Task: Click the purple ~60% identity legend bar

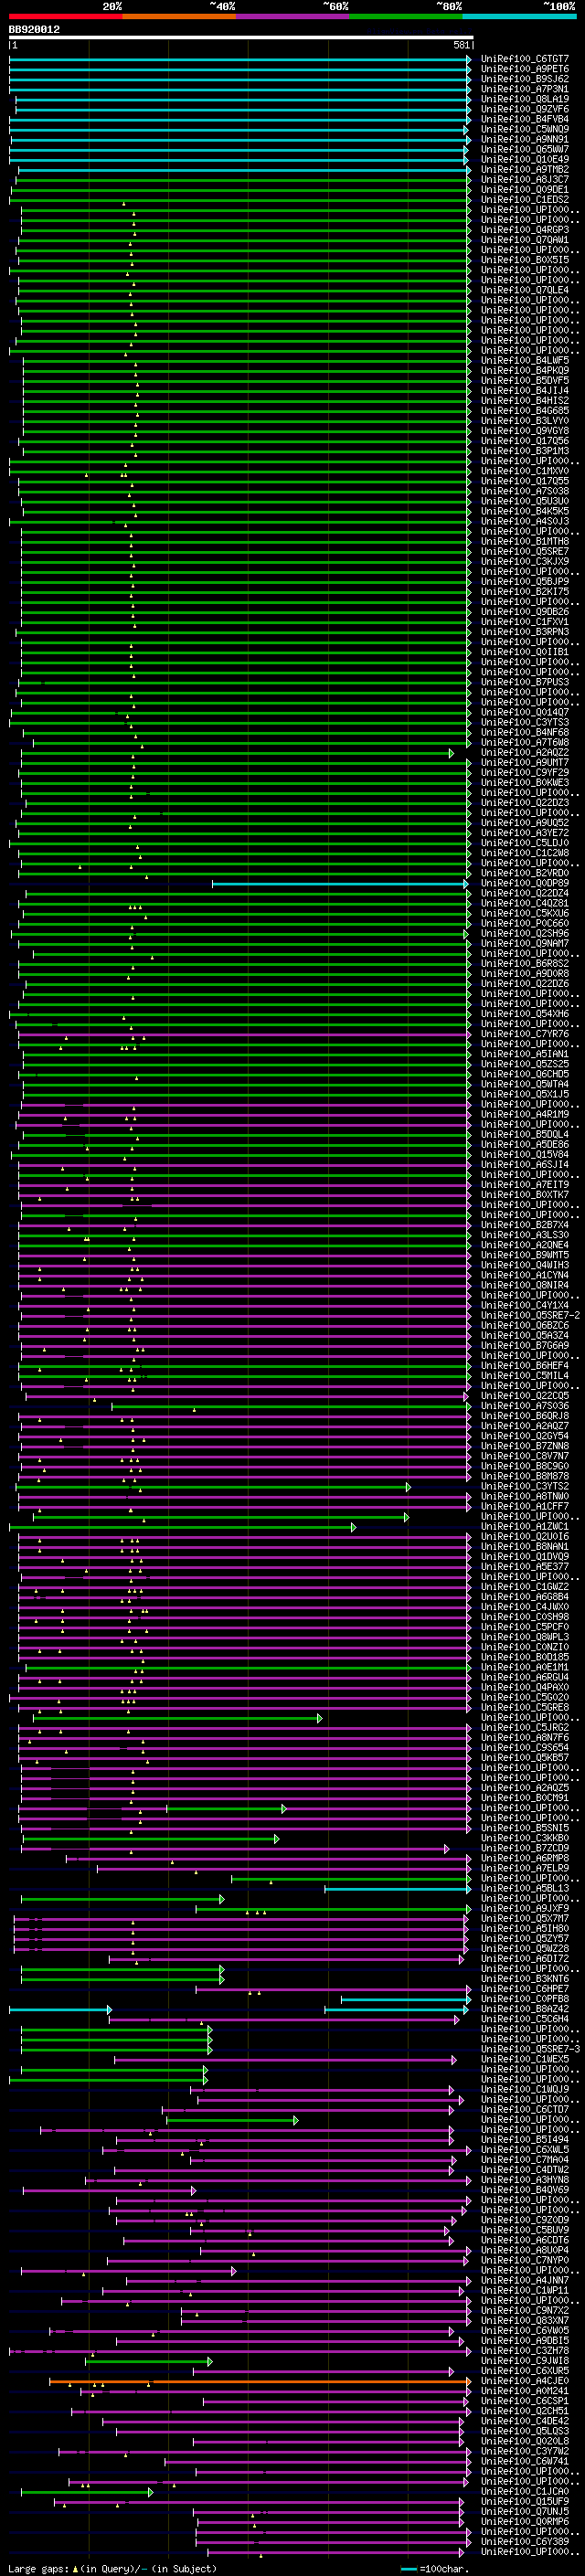Action: point(293,17)
